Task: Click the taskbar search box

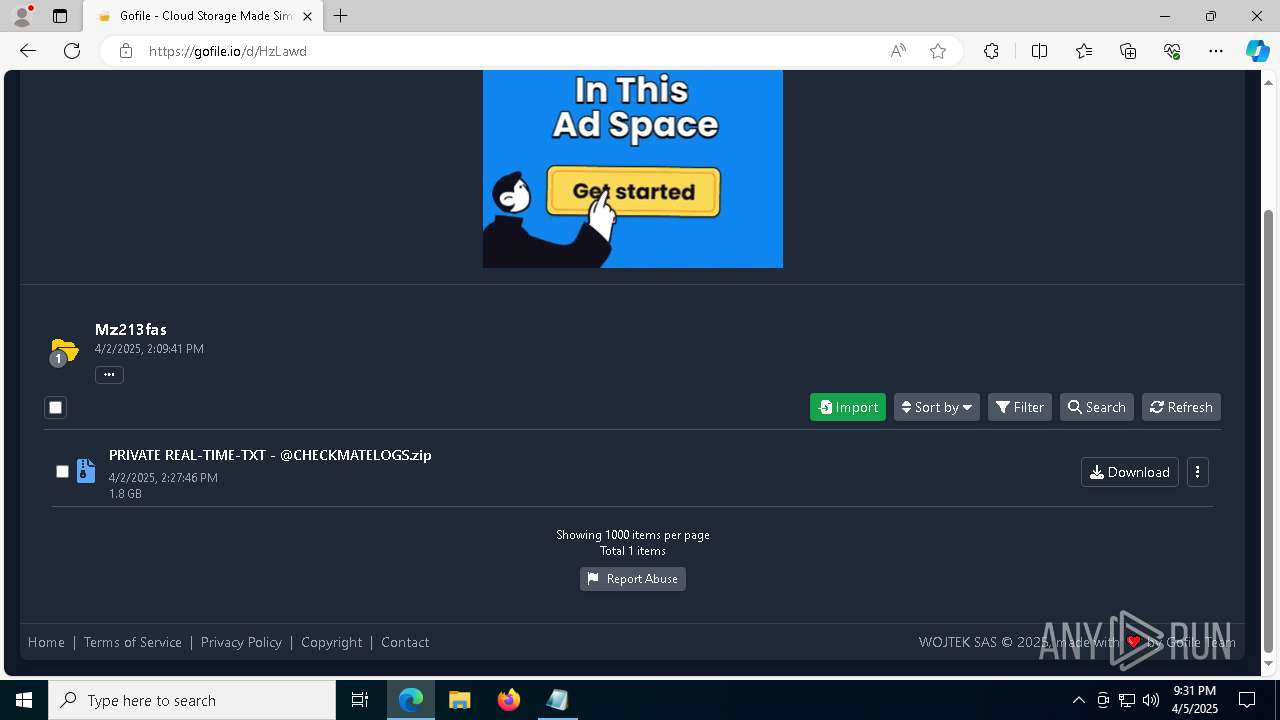Action: click(x=192, y=700)
